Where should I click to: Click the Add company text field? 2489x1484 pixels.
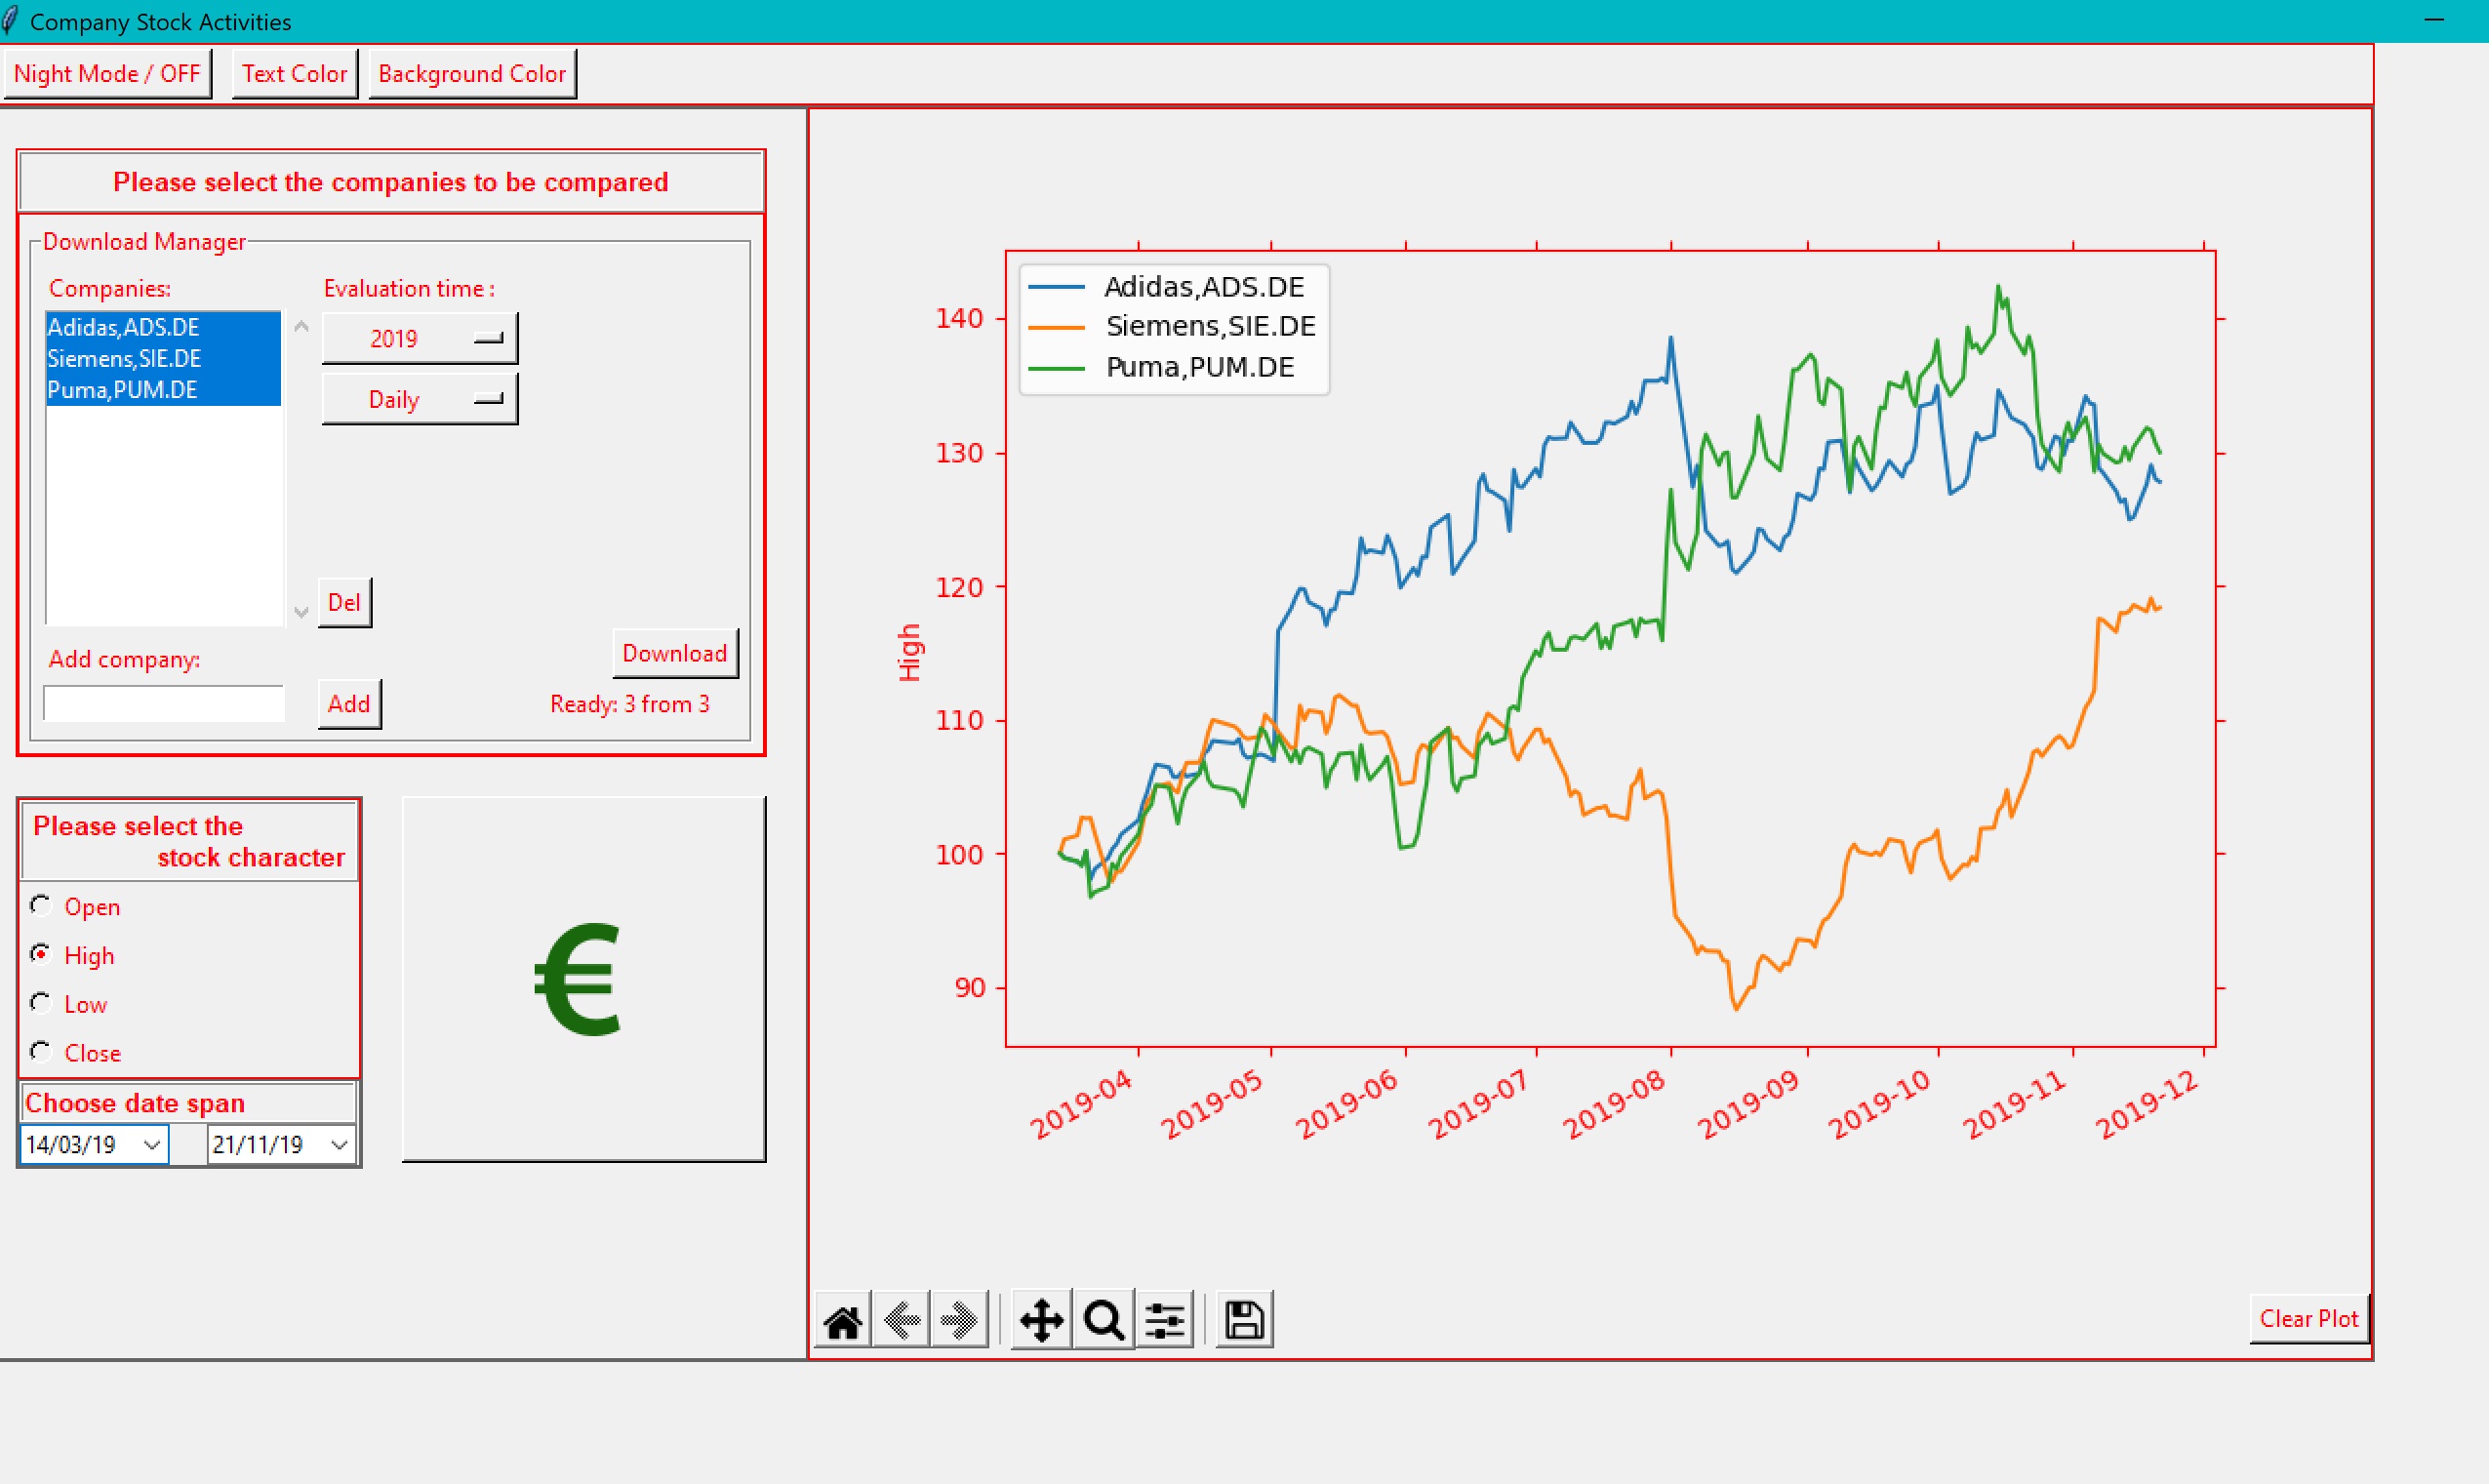pyautogui.click(x=164, y=703)
